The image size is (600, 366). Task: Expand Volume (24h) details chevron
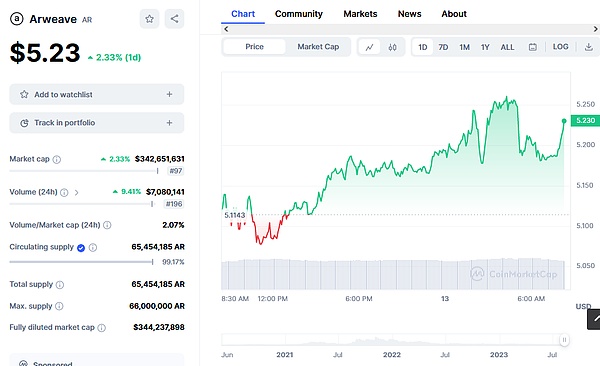click(77, 192)
